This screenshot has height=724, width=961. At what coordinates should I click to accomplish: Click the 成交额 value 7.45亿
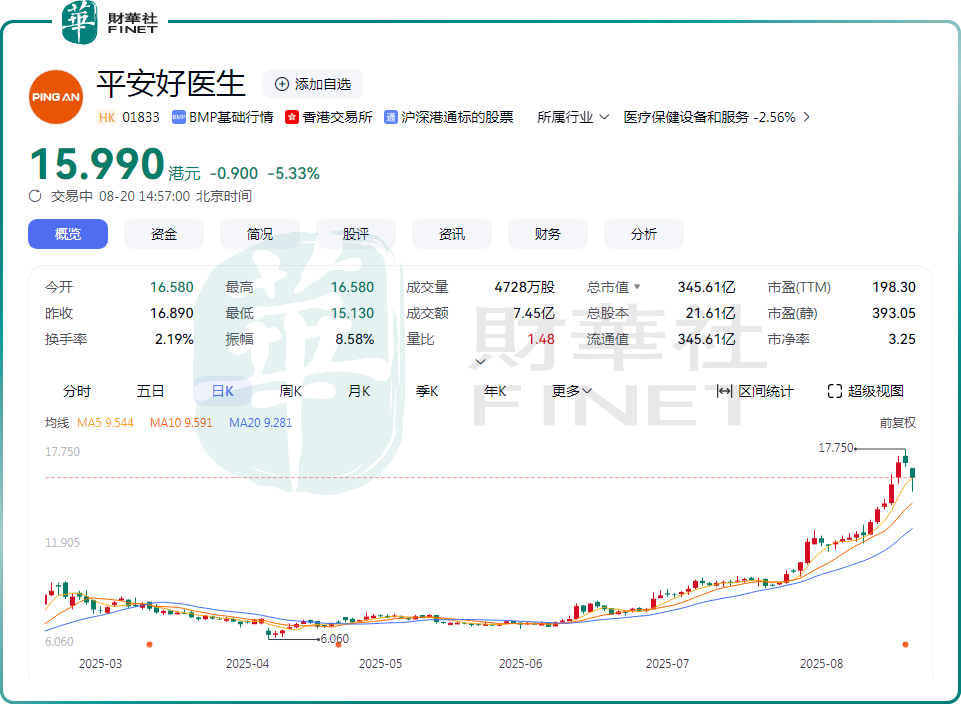(x=534, y=313)
